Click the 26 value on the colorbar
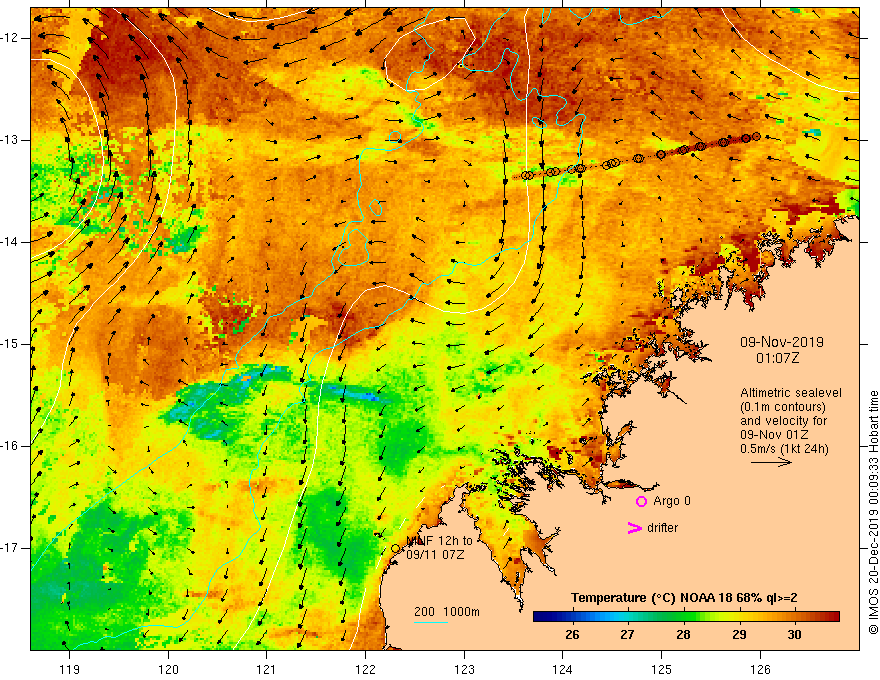The height and width of the screenshot is (680, 880). [572, 635]
